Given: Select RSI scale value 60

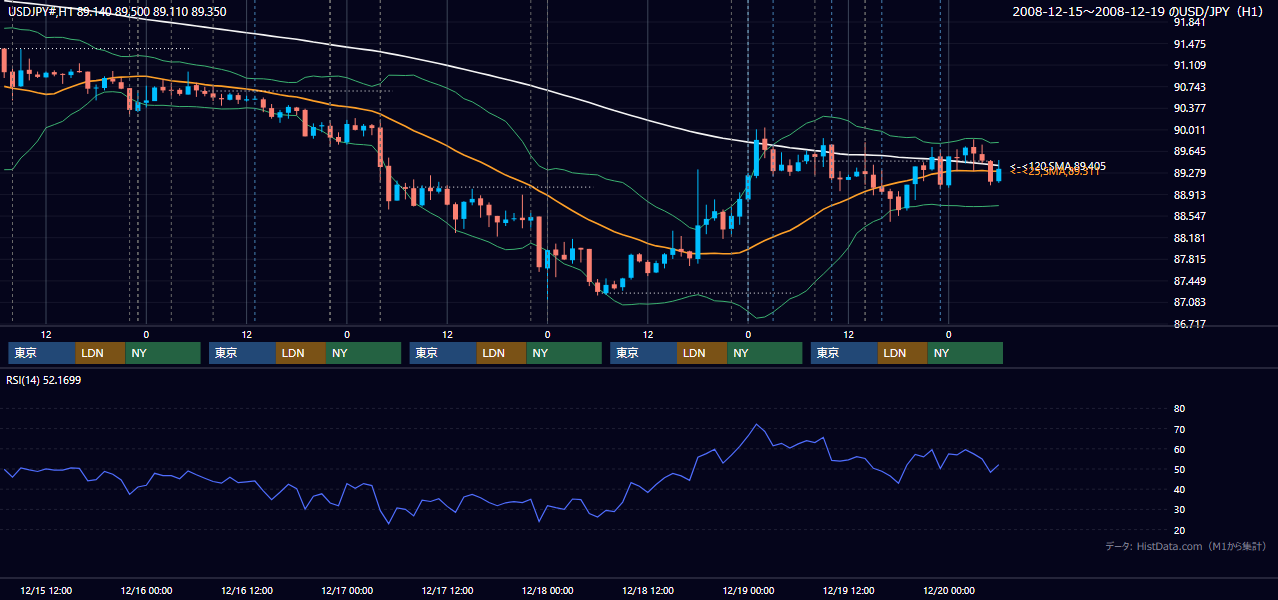Looking at the screenshot, I should (1179, 449).
